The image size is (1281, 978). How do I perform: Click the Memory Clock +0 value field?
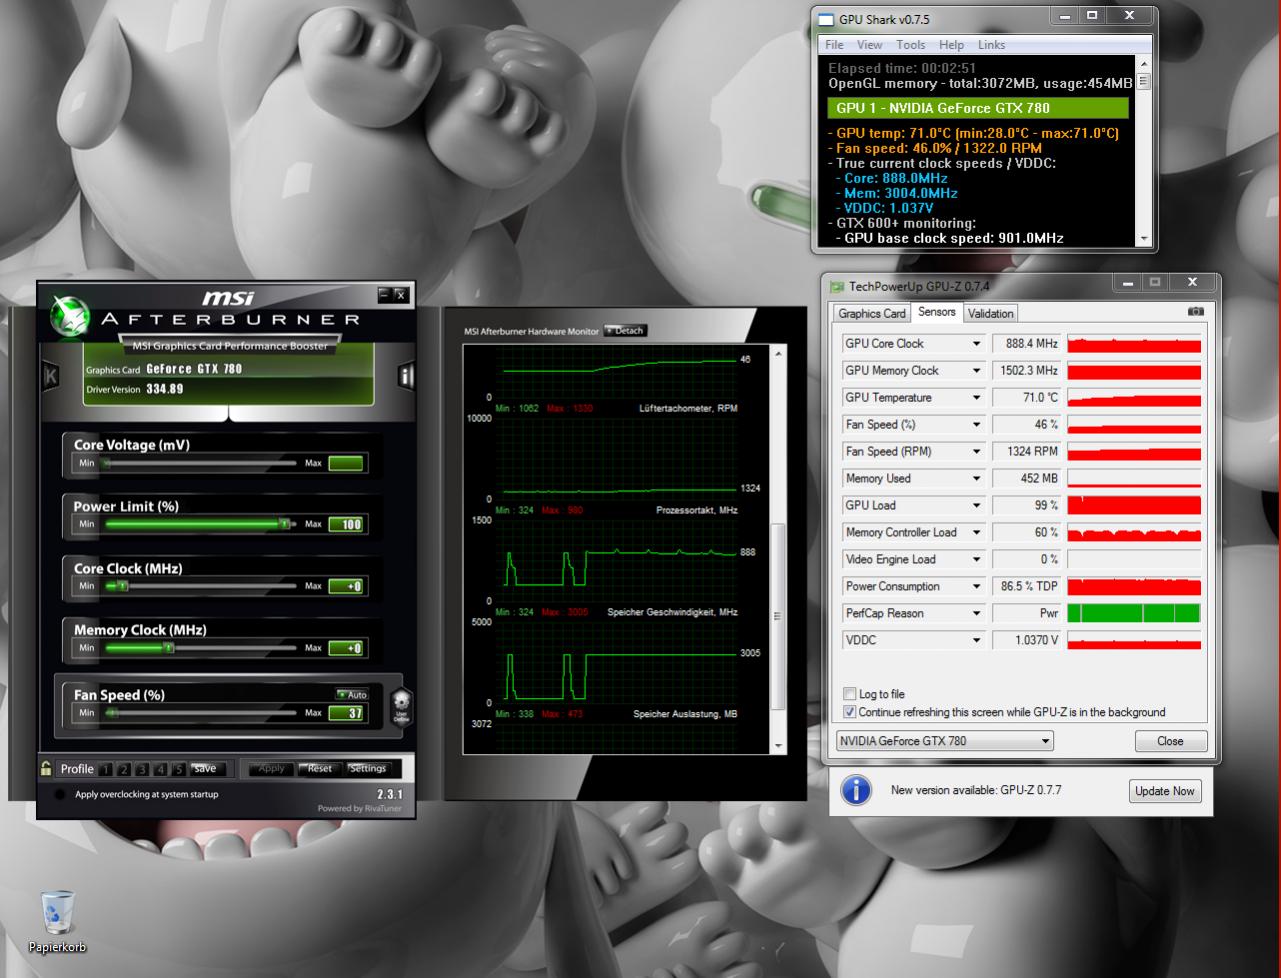(x=346, y=648)
